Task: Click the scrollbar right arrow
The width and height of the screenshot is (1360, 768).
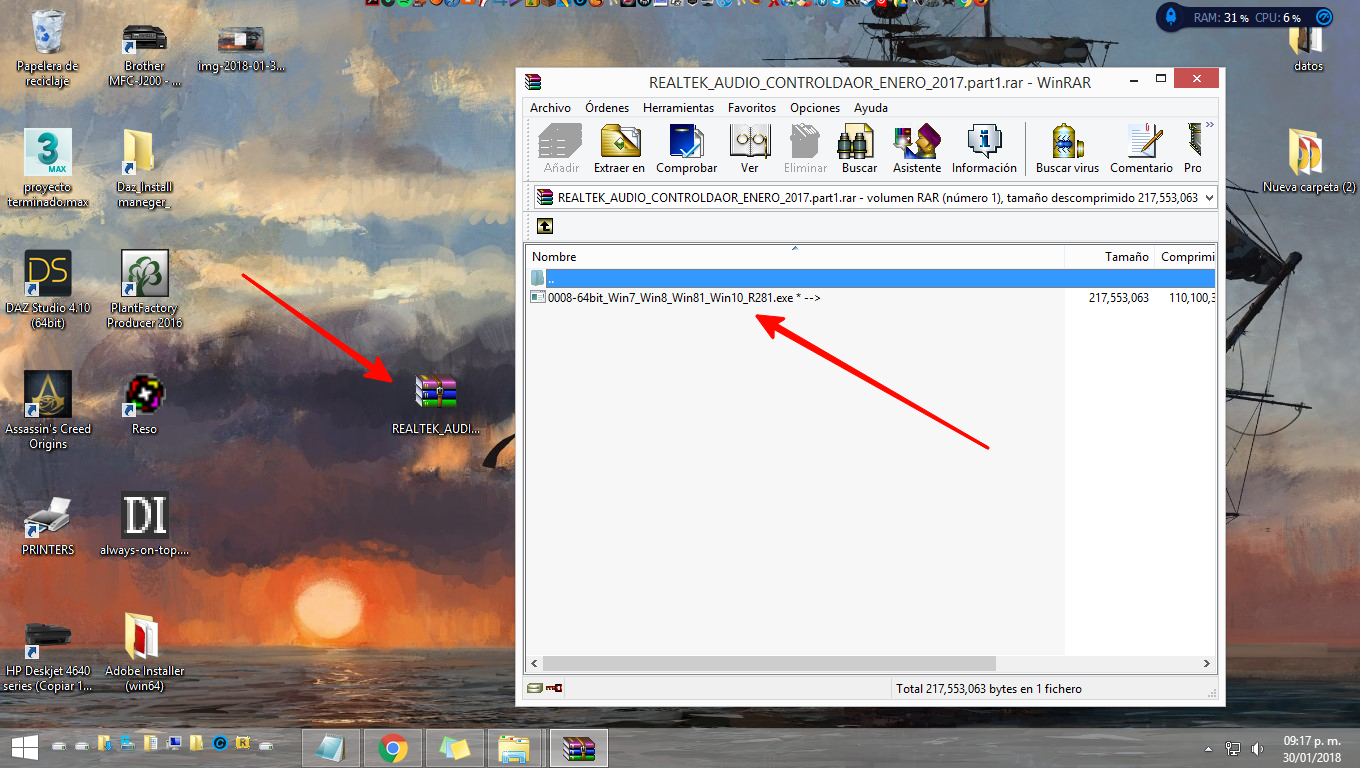Action: 1208,663
